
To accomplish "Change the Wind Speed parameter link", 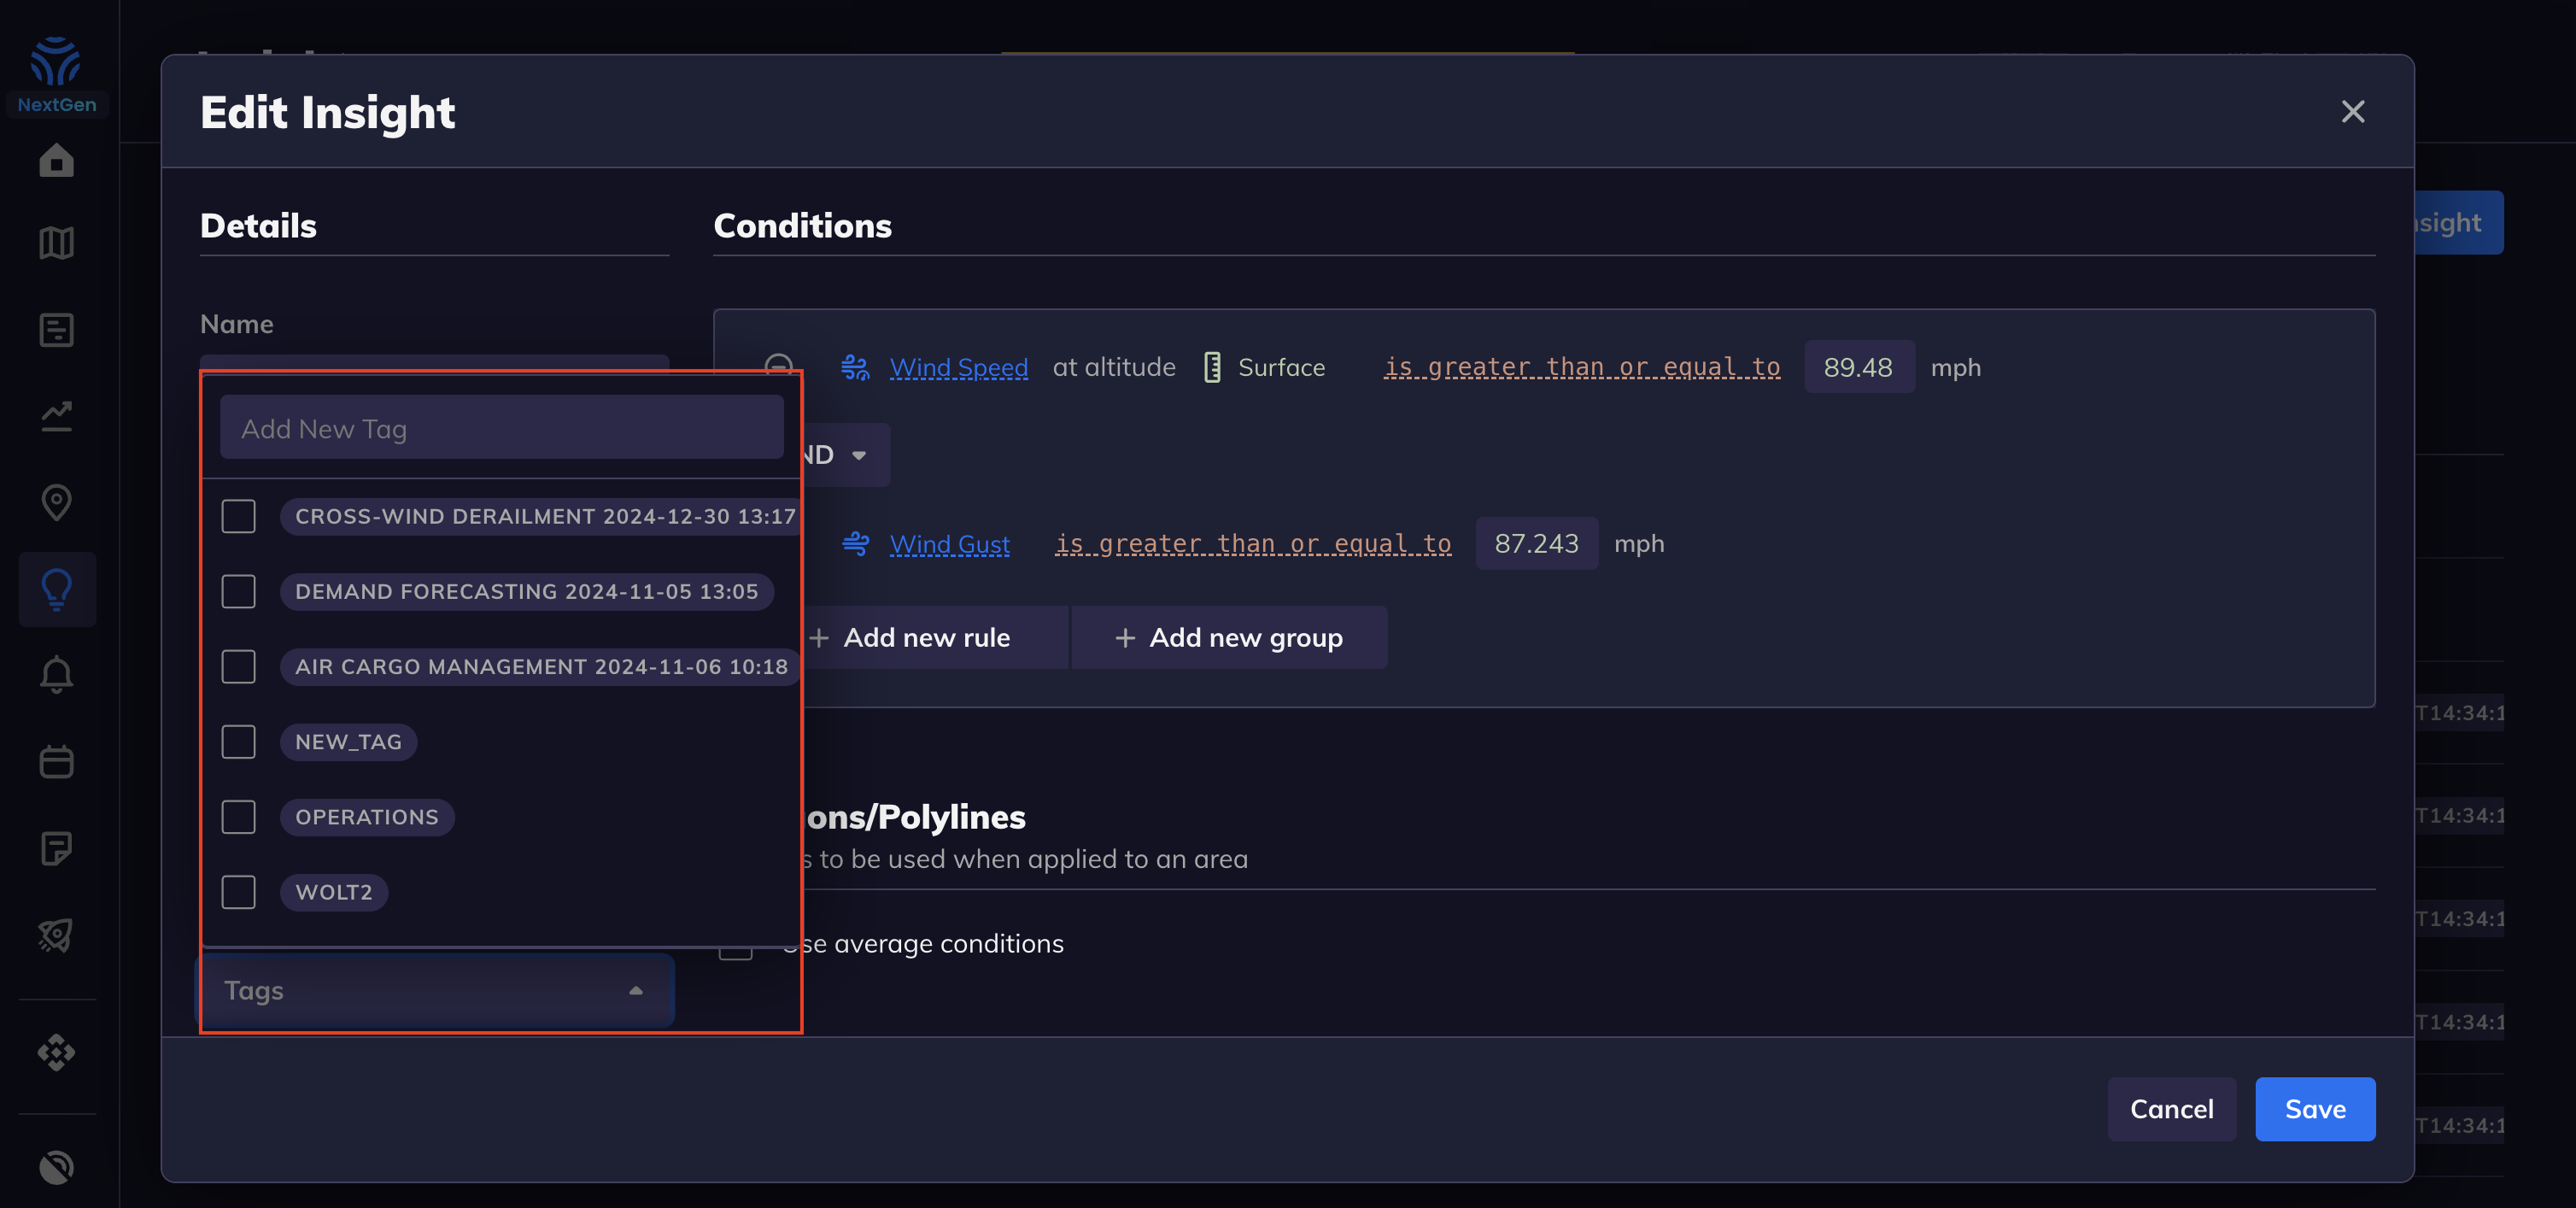I will [958, 367].
